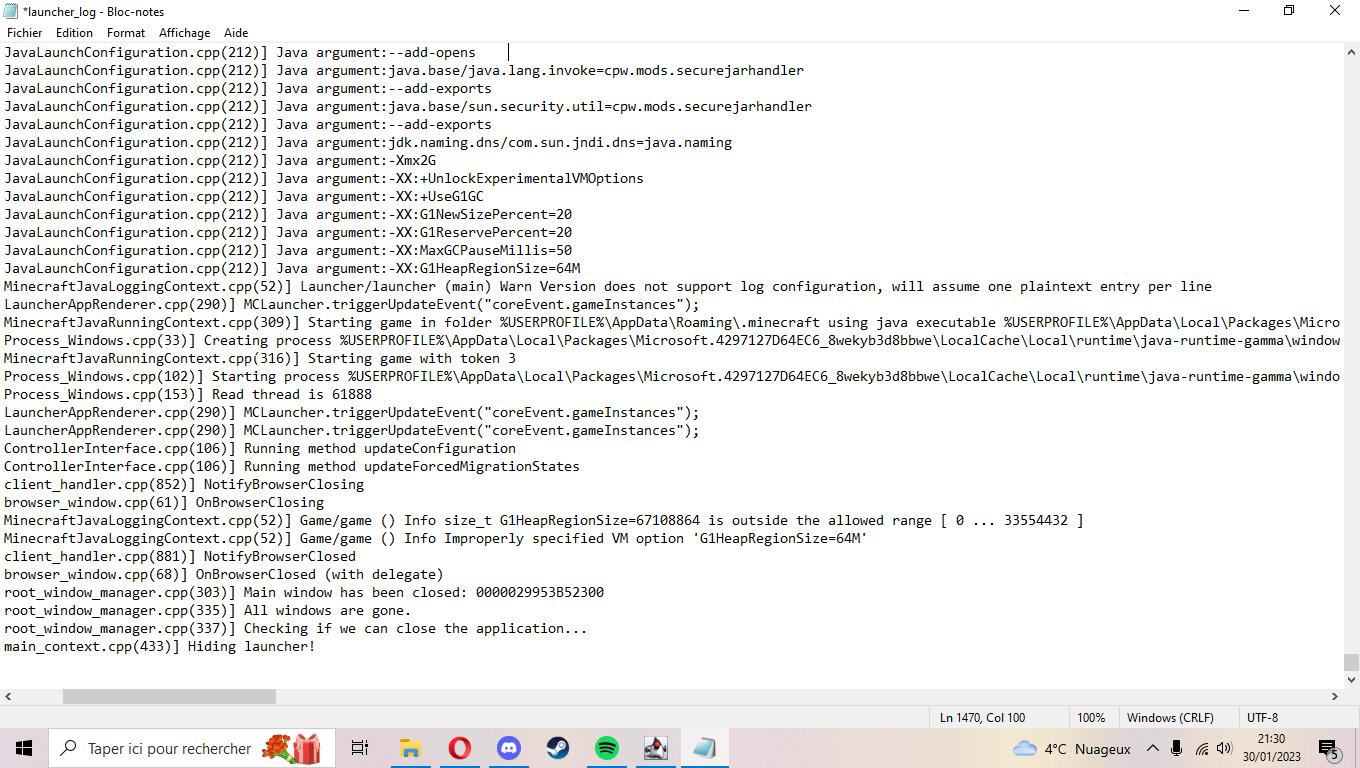
Task: Click the 'G1NewSizePercent=20' line
Action: coord(288,214)
